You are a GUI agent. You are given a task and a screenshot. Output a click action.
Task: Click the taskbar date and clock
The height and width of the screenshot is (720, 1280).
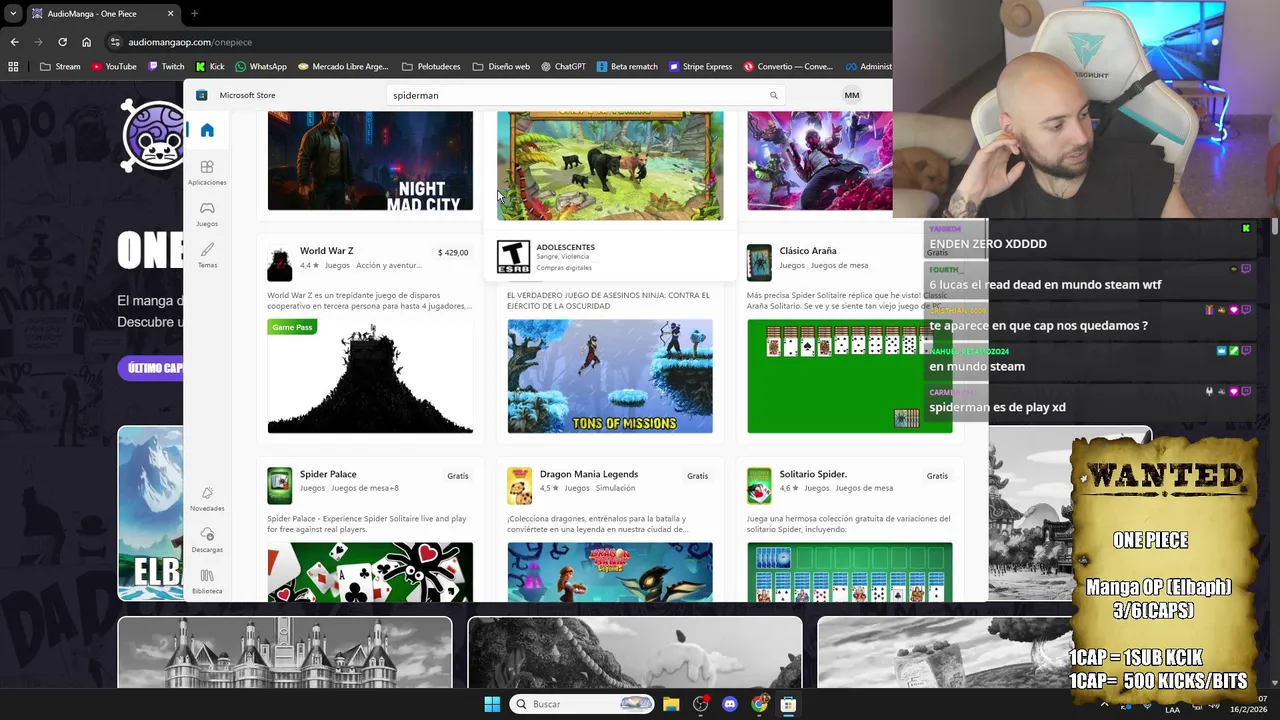coord(1249,704)
